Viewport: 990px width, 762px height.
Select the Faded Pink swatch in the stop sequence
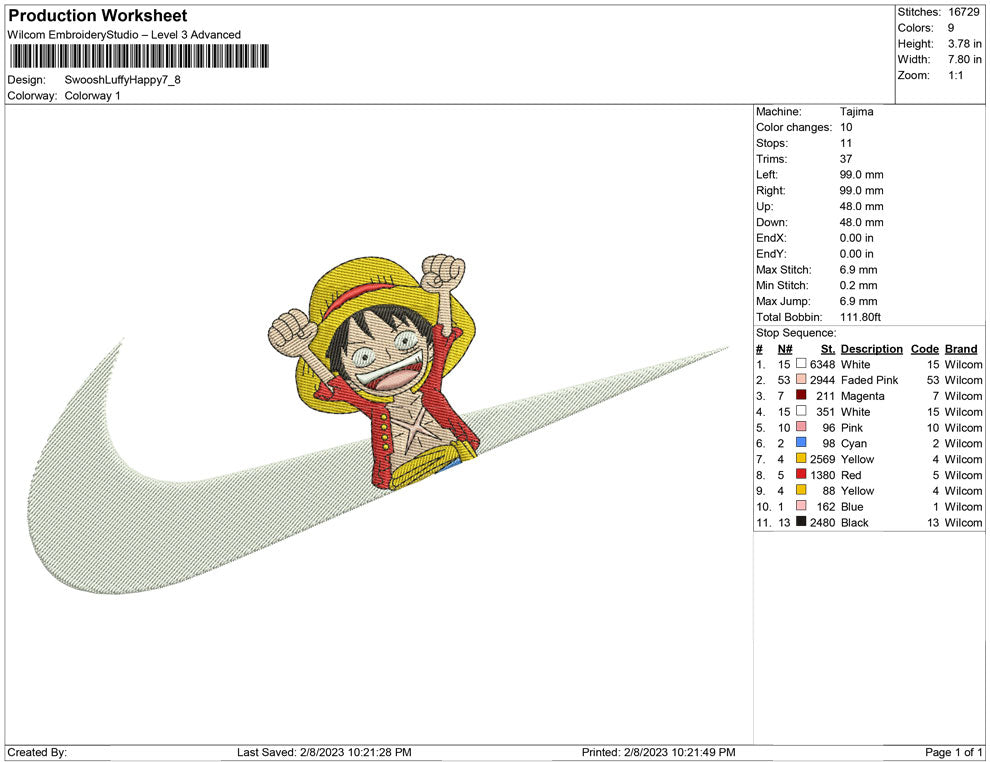(x=801, y=380)
